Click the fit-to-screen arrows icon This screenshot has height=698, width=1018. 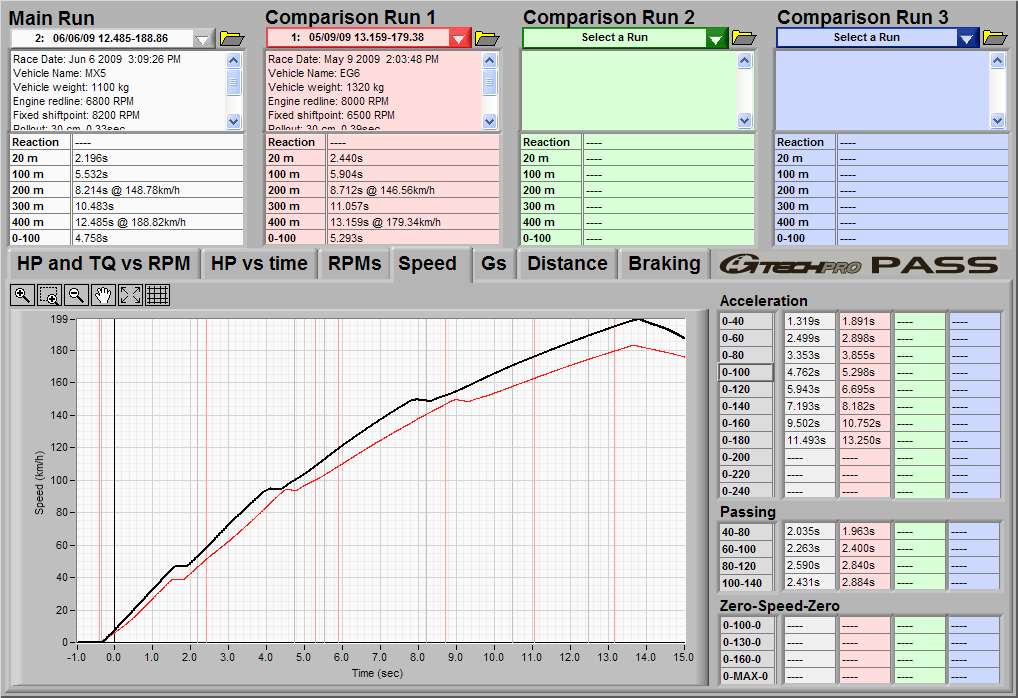130,294
